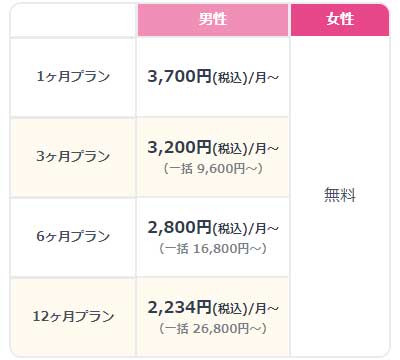400x360 pixels.
Task: Click the (税込)/月～ label beside 3,200円
Action: [x=245, y=149]
